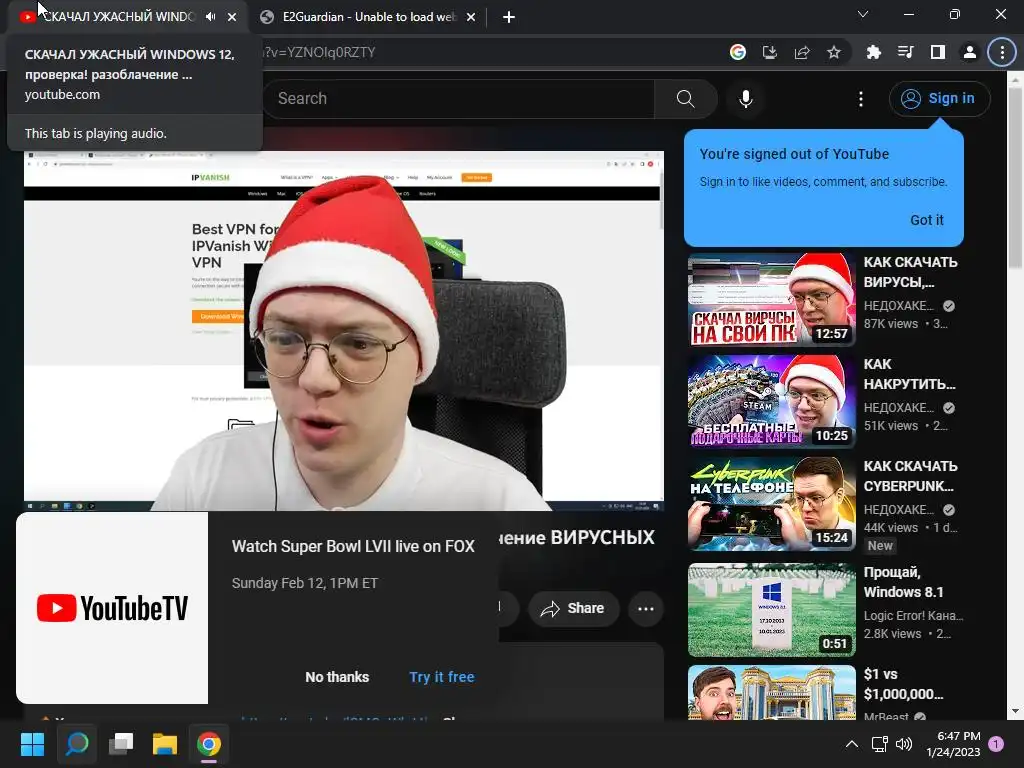Click the scrollbar down arrow
1024x768 pixels.
(1015, 711)
